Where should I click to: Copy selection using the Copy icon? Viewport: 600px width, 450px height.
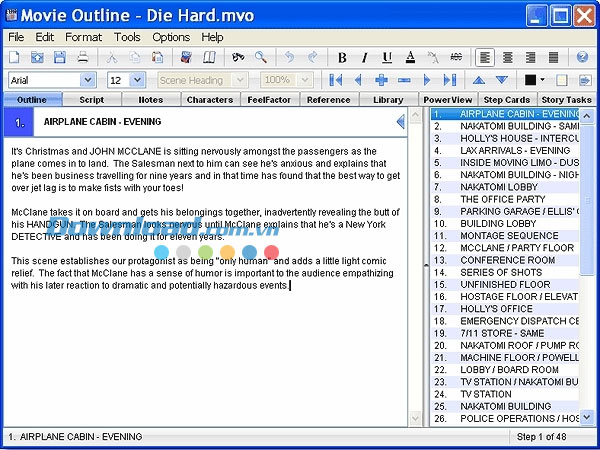tap(135, 57)
